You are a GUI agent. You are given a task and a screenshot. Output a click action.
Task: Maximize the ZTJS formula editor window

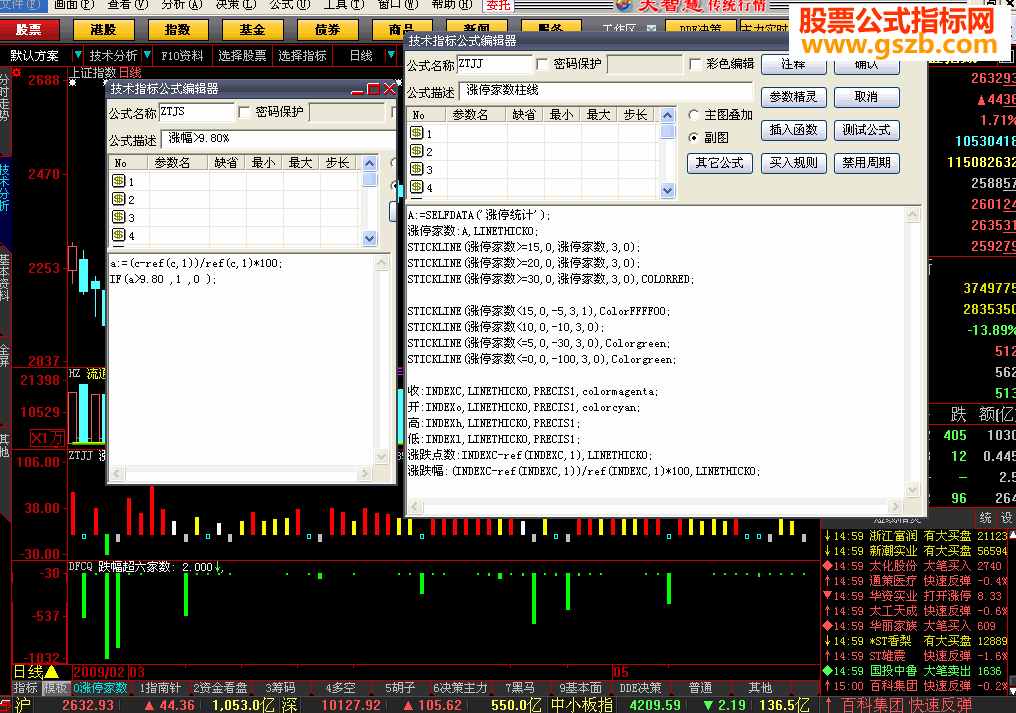[373, 89]
